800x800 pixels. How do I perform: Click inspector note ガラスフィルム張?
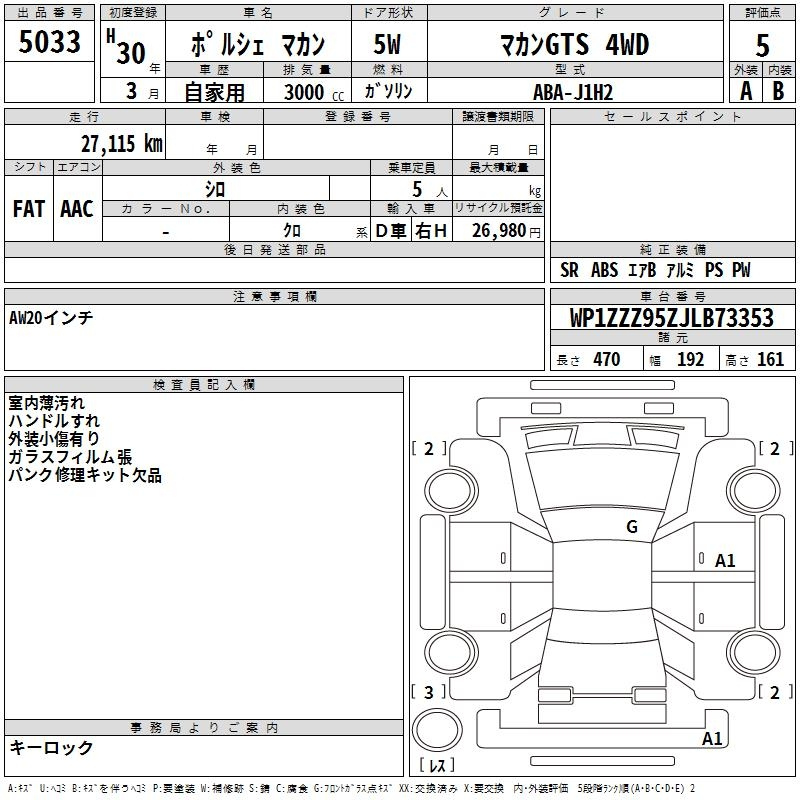point(70,457)
